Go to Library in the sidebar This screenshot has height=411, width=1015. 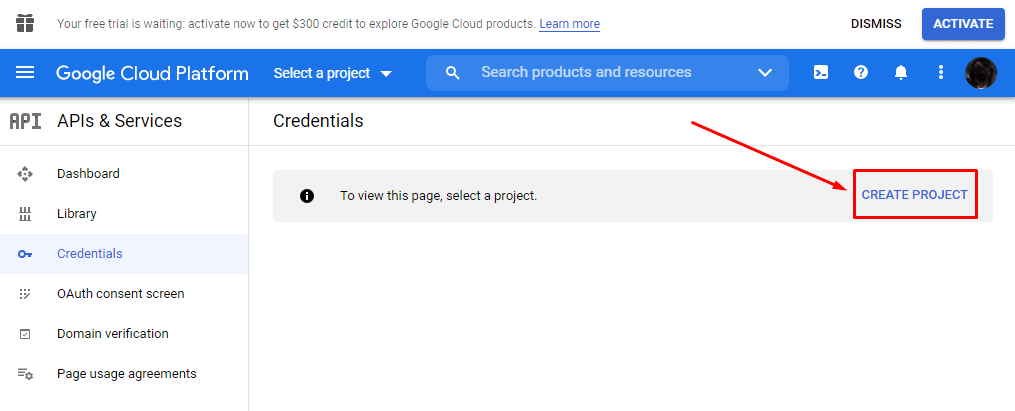tap(77, 214)
